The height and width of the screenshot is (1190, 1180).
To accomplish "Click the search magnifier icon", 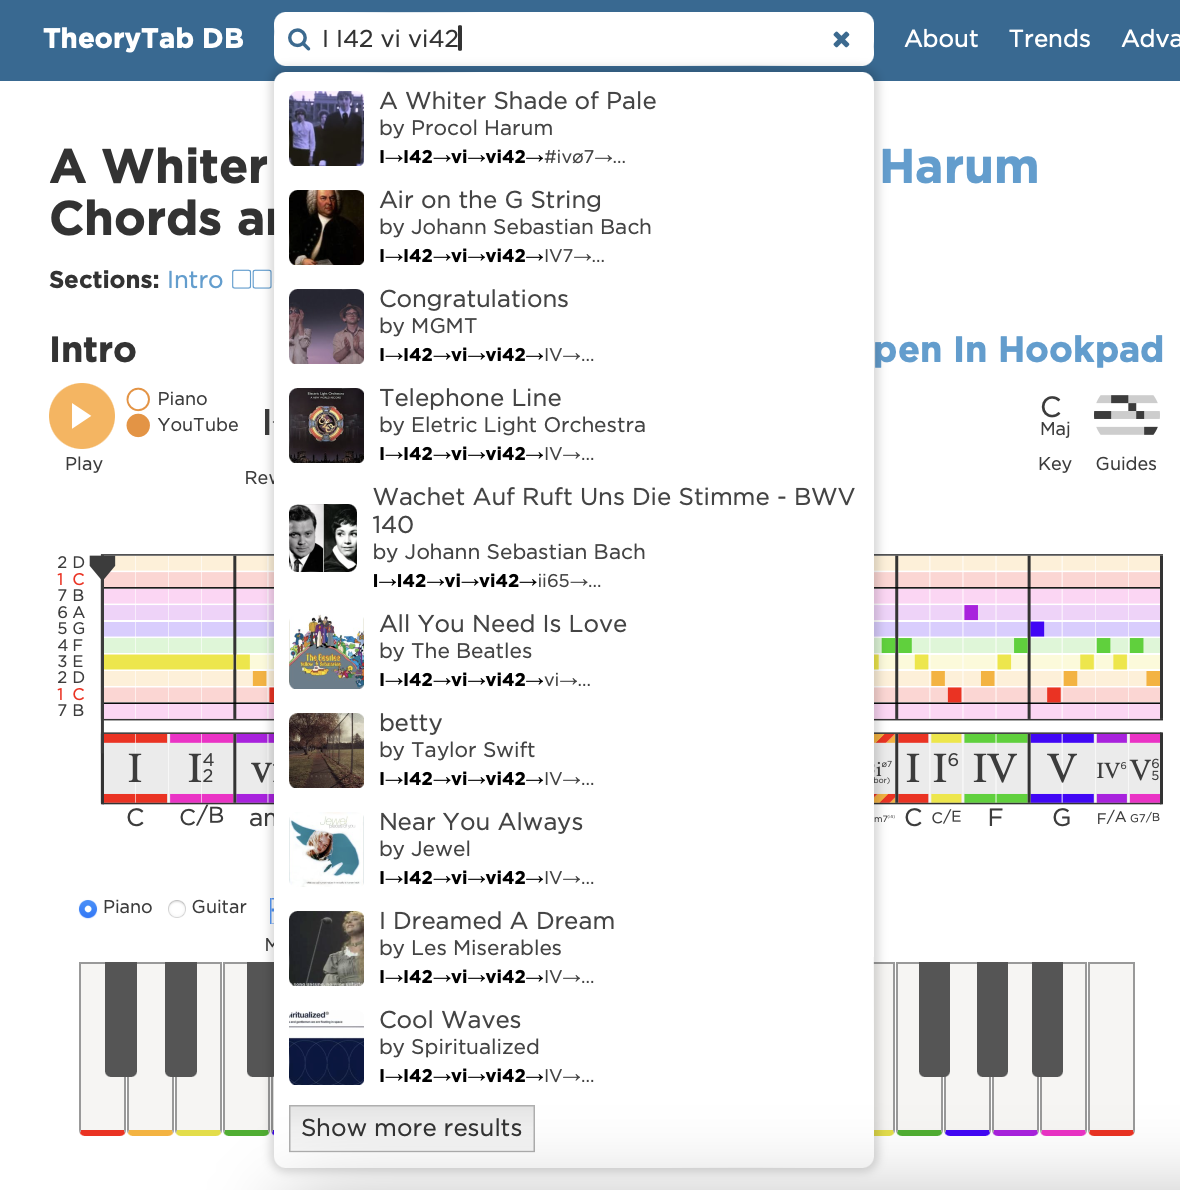I will (x=299, y=39).
